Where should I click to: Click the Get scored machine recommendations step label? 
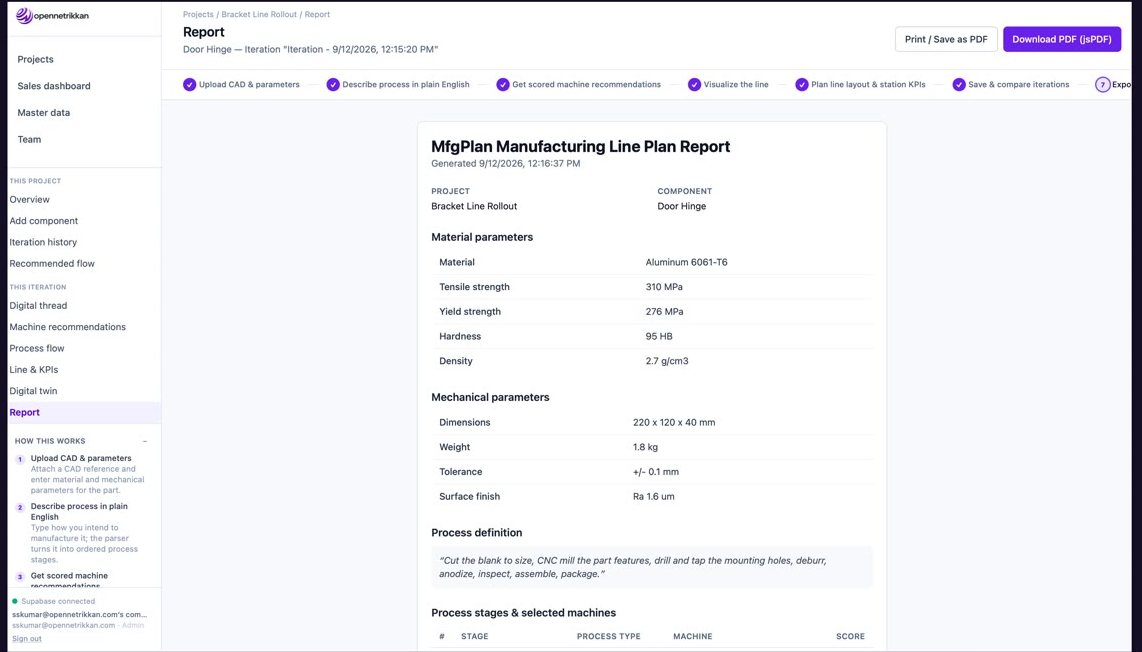tap(586, 85)
